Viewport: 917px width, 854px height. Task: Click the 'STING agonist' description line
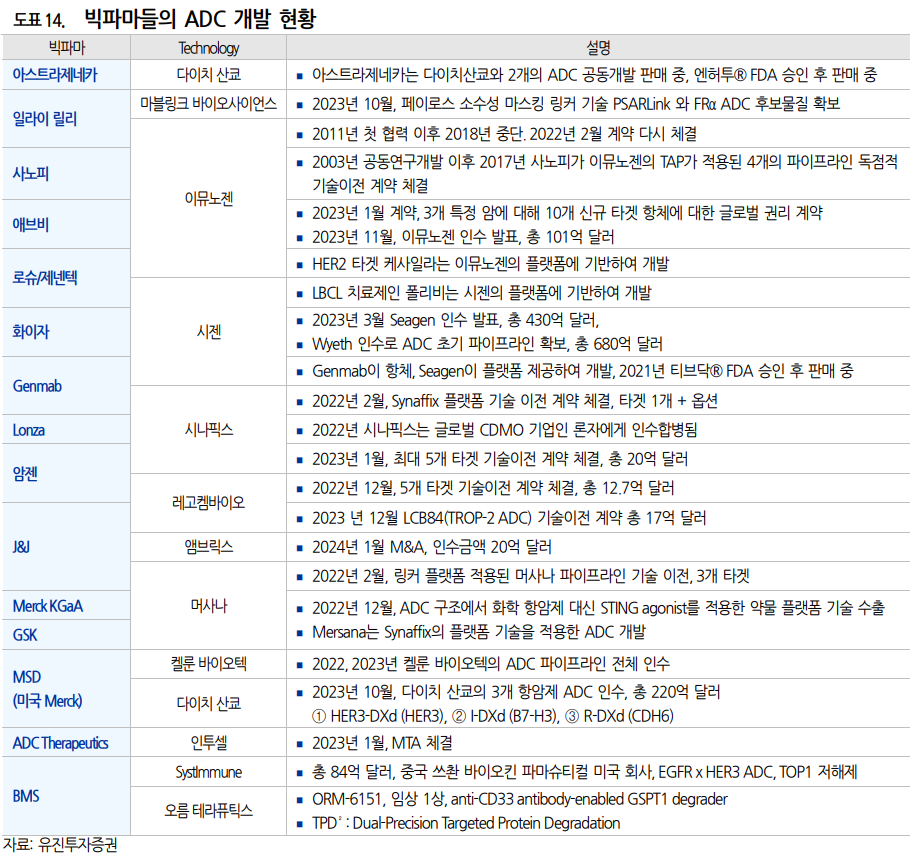(598, 608)
